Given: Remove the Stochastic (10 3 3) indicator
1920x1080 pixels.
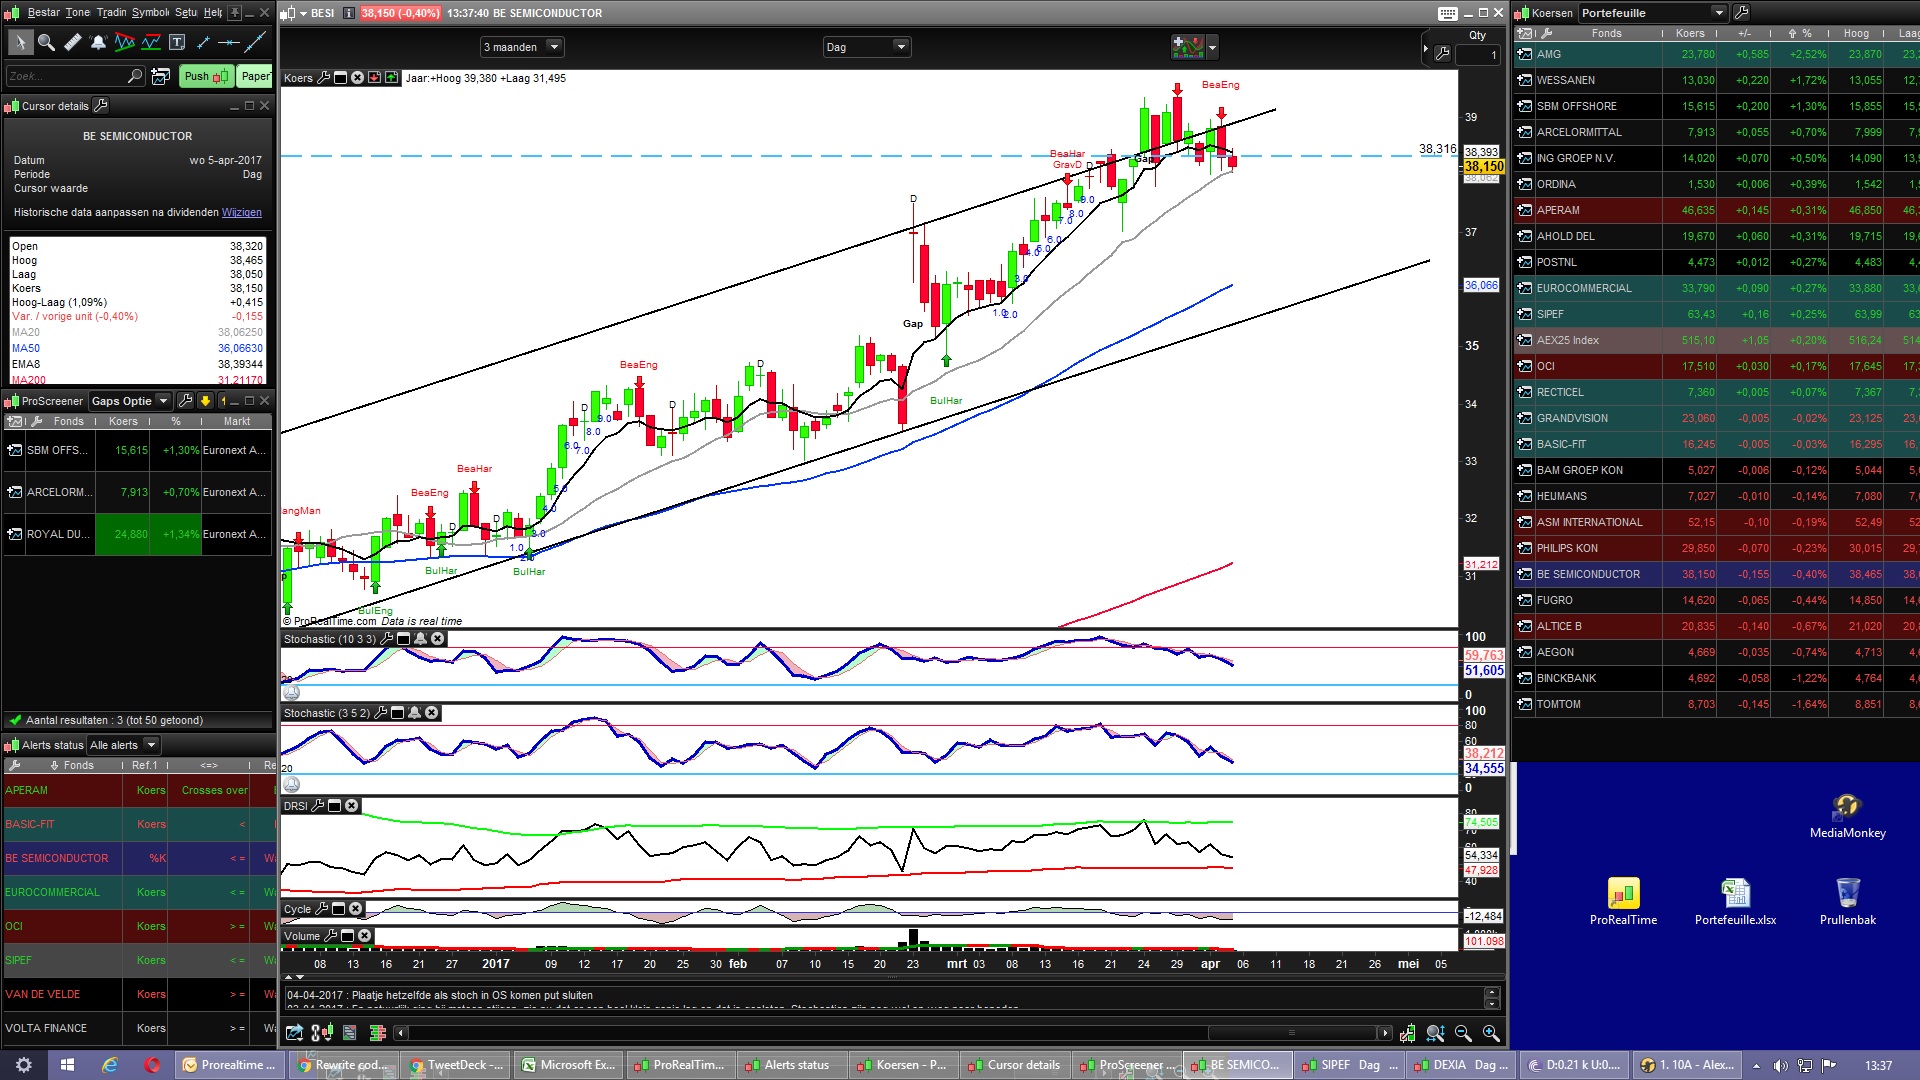Looking at the screenshot, I should [x=438, y=639].
